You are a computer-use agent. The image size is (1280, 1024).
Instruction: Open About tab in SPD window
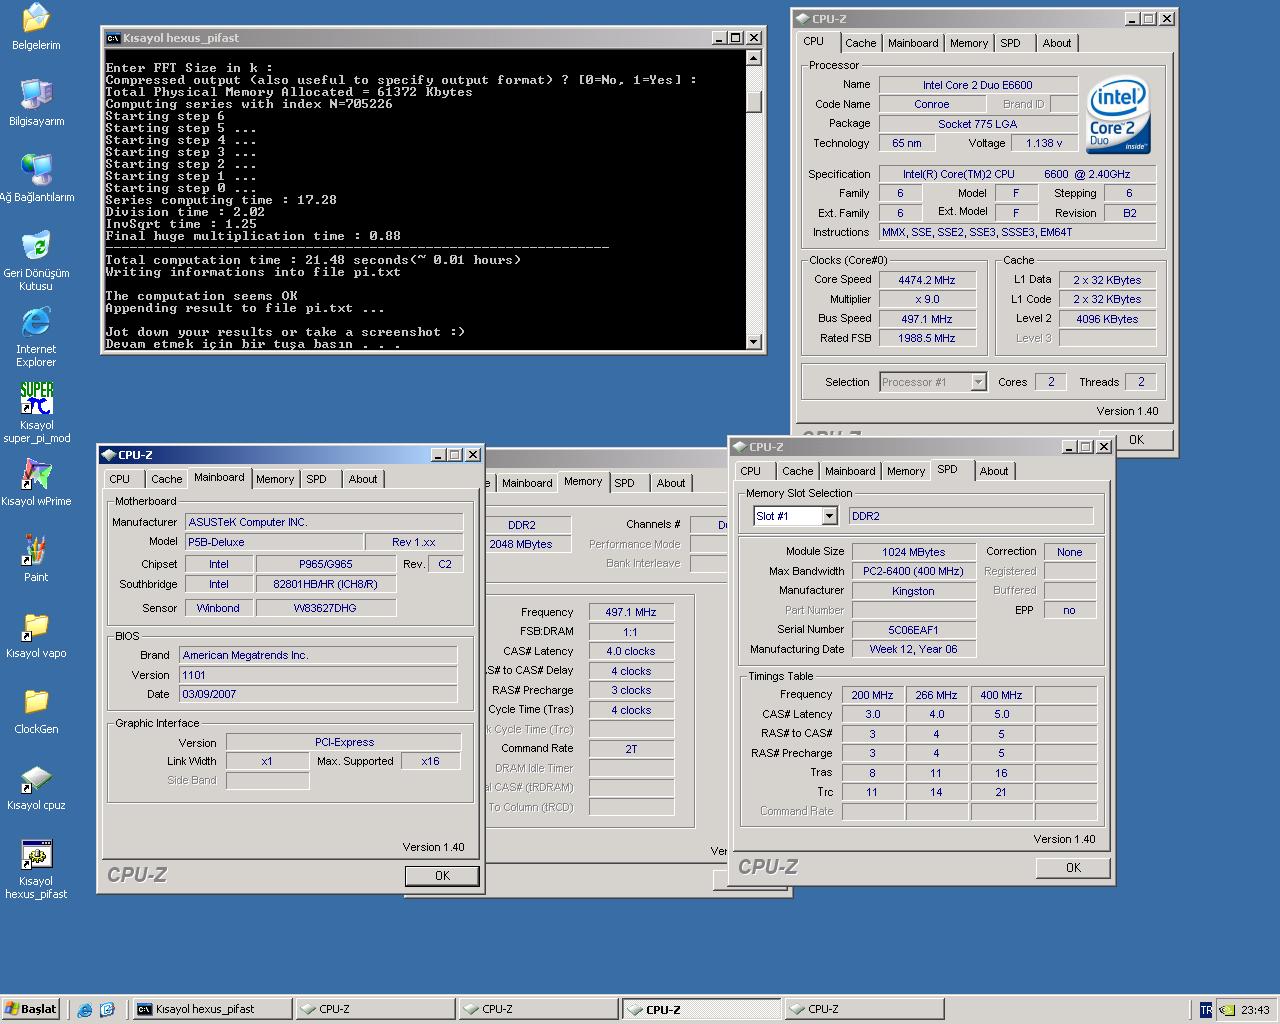point(994,471)
